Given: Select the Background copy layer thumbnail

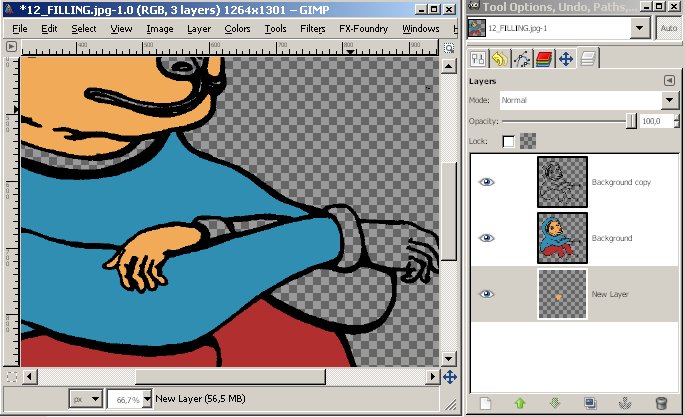Looking at the screenshot, I should tap(562, 182).
